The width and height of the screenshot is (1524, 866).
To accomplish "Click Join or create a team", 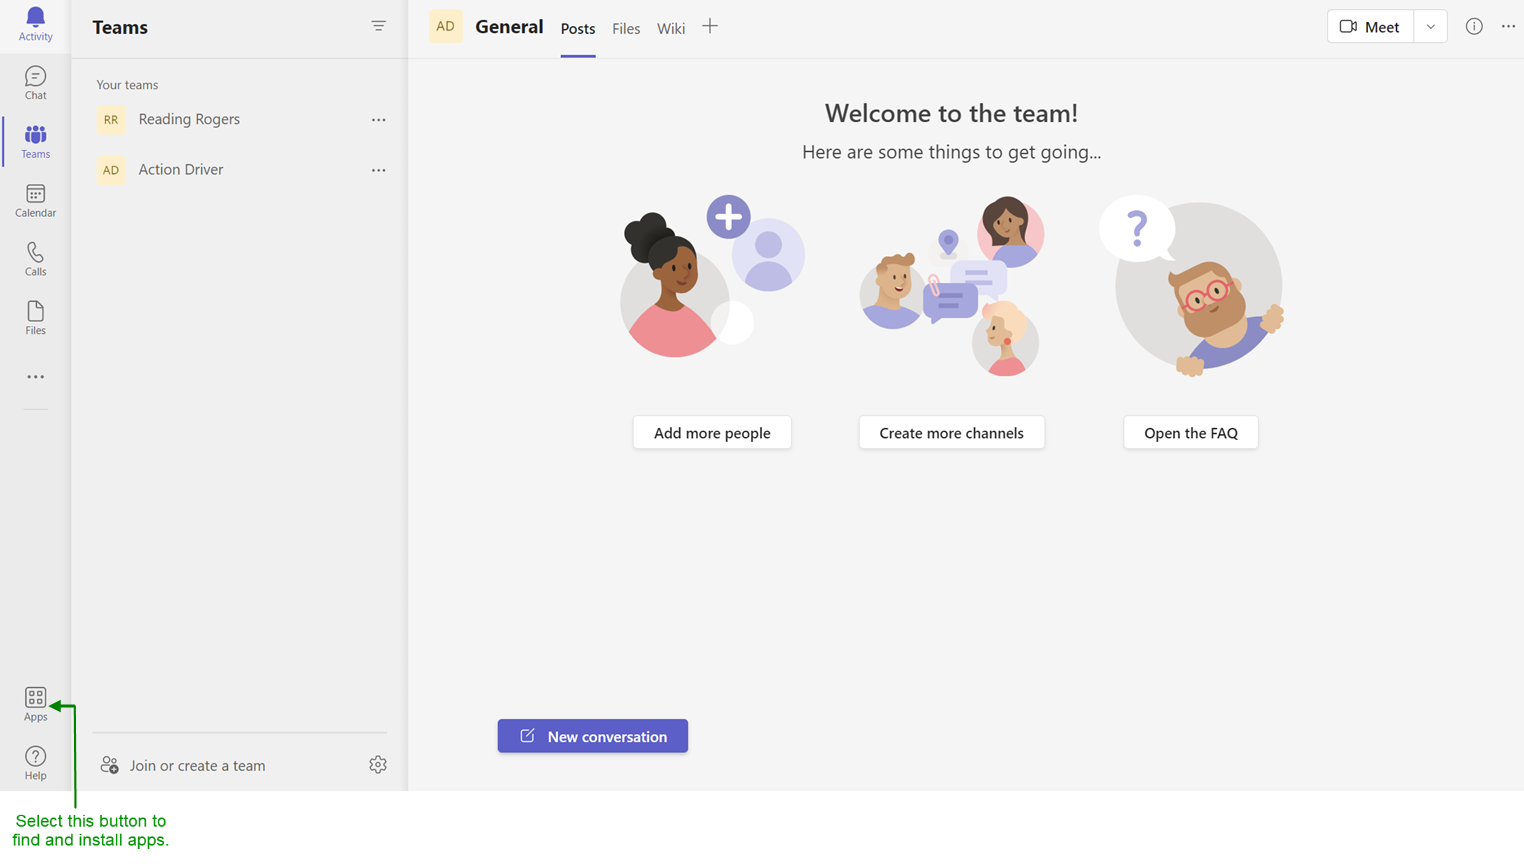I will tap(198, 764).
